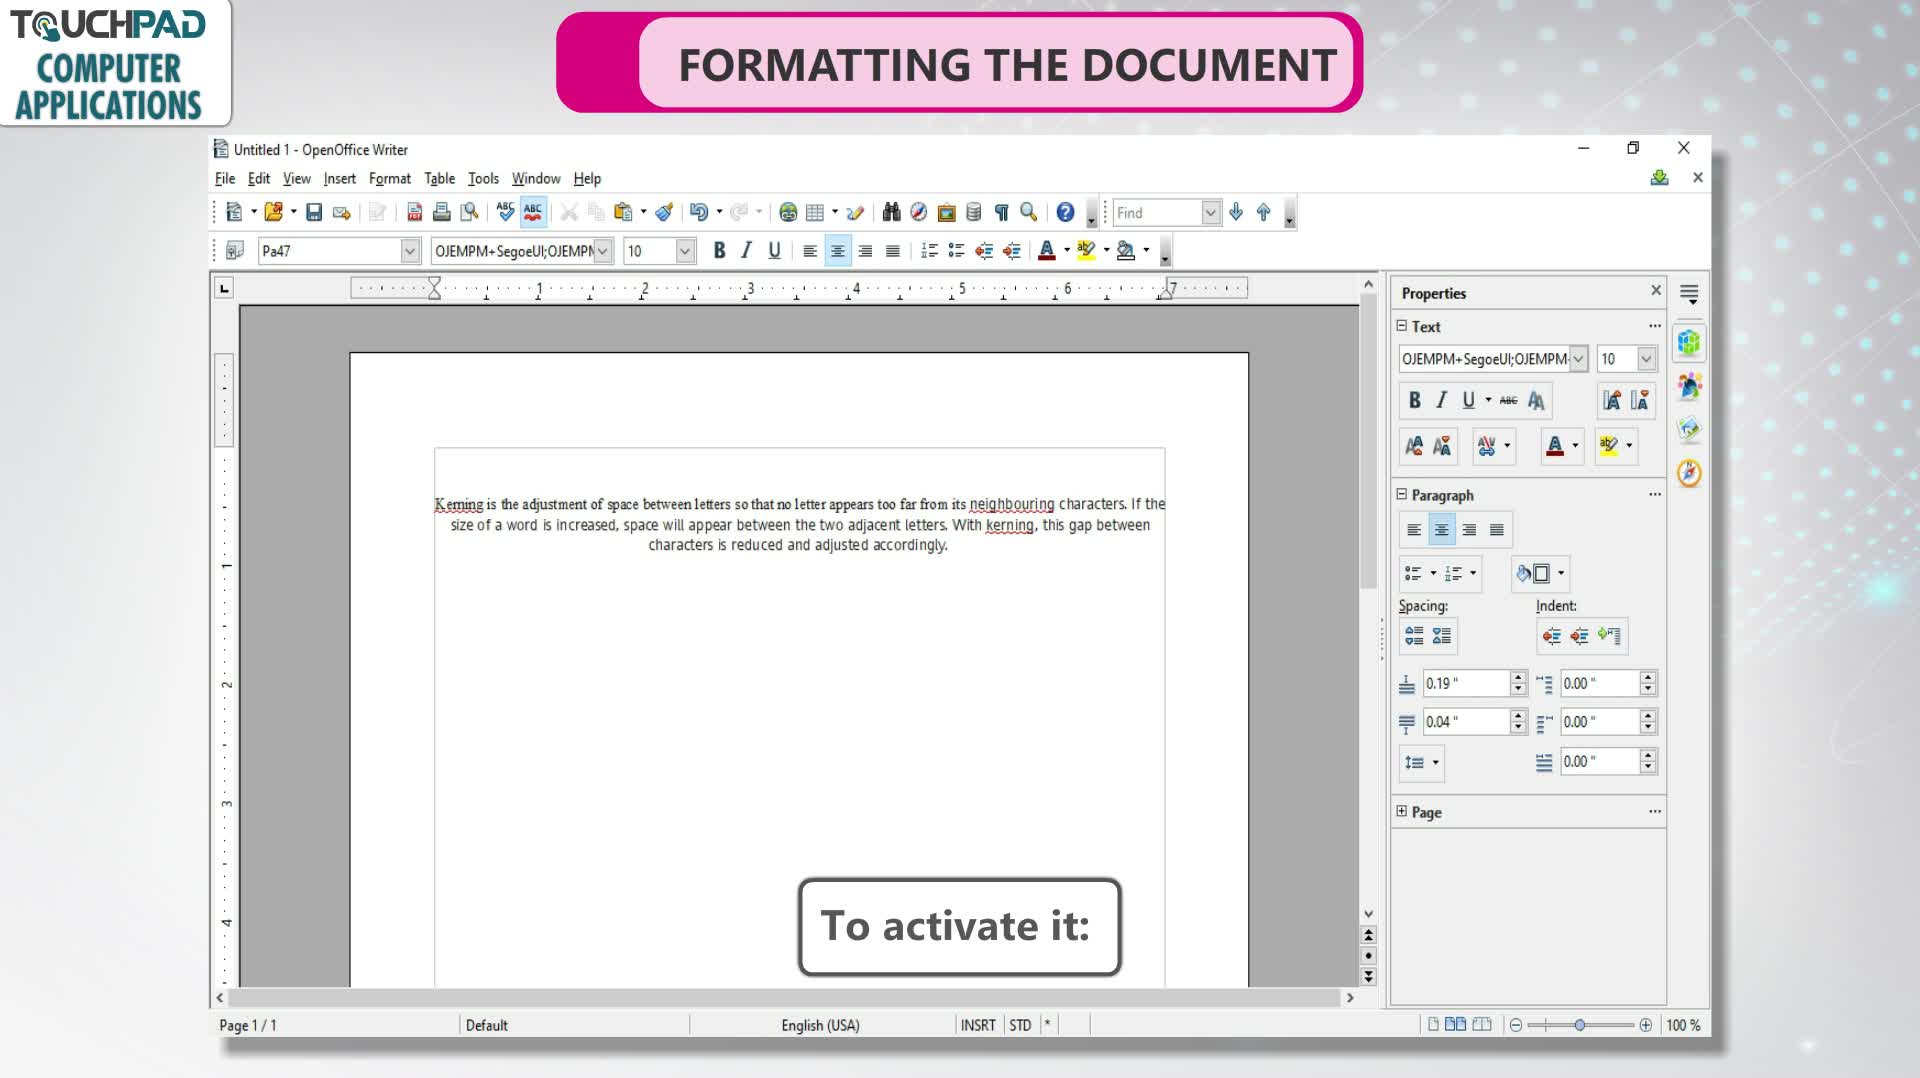Open Page Preview from toolbar
The height and width of the screenshot is (1078, 1920).
pos(469,212)
